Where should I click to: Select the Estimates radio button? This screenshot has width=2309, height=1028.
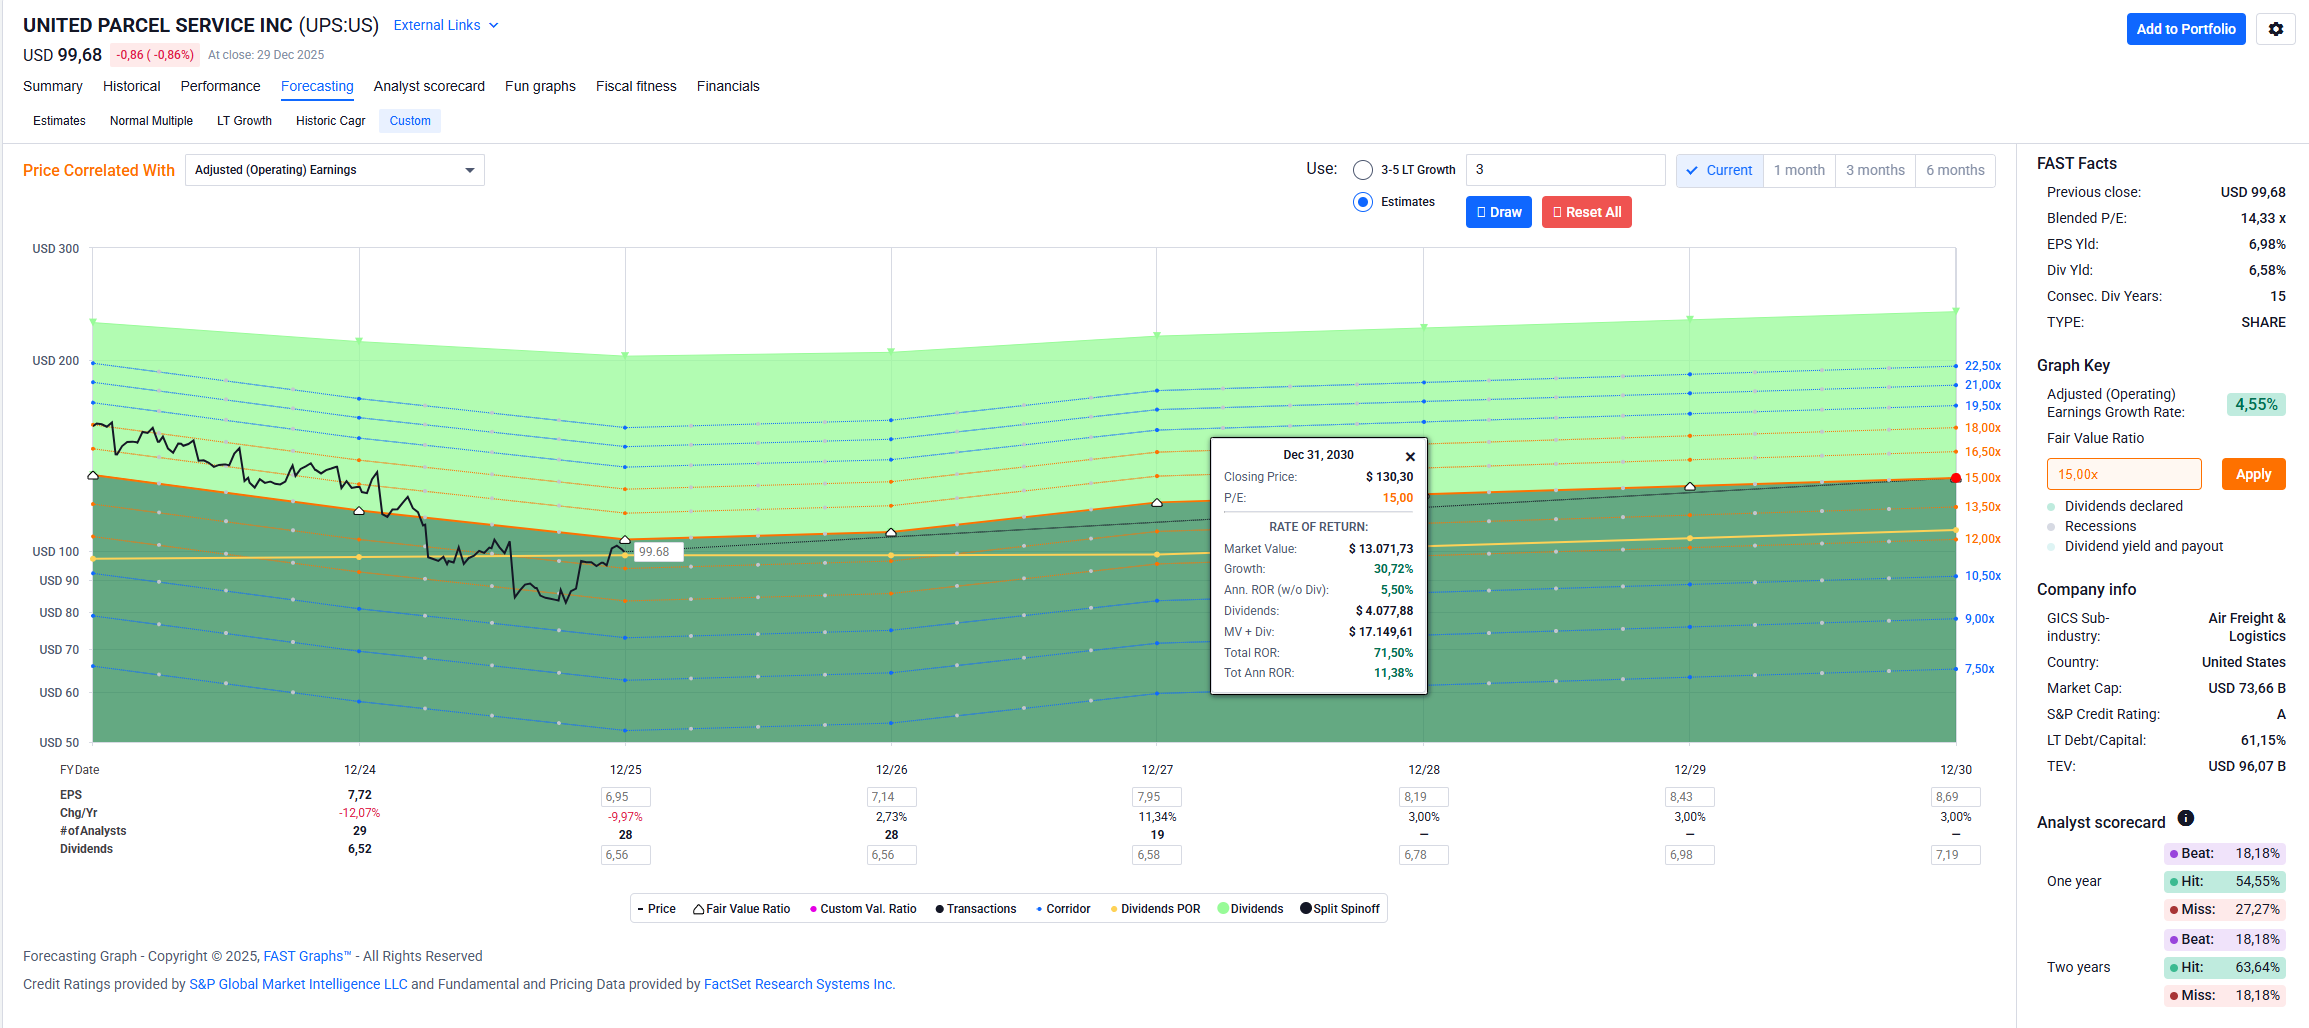point(1362,202)
